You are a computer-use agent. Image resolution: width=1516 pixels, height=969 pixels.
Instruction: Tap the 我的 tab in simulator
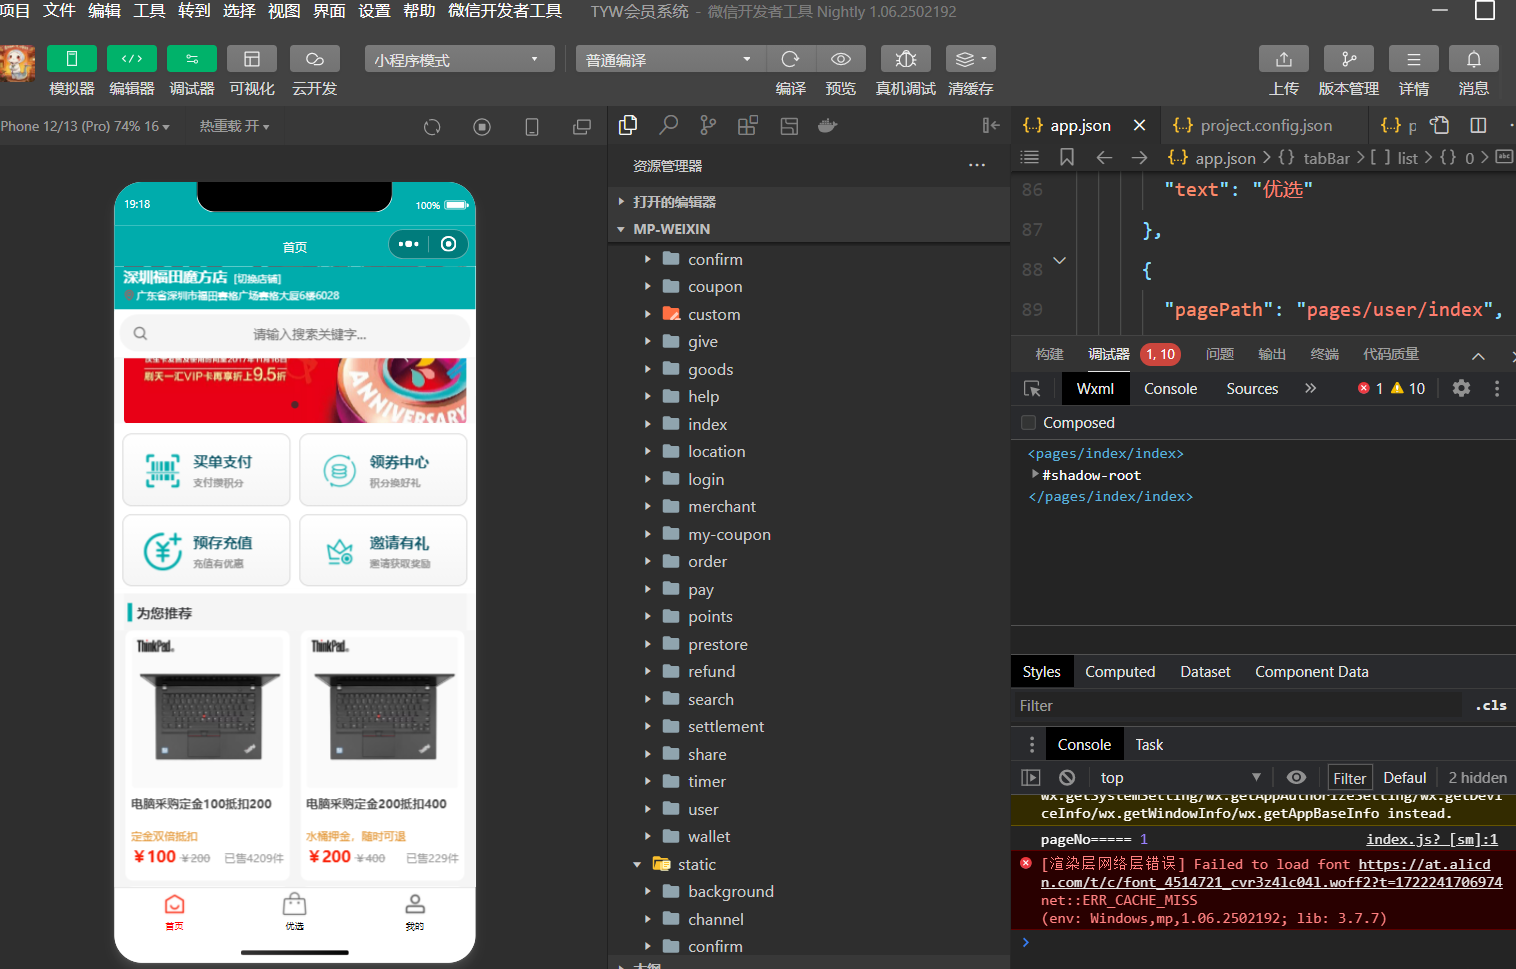click(x=414, y=912)
